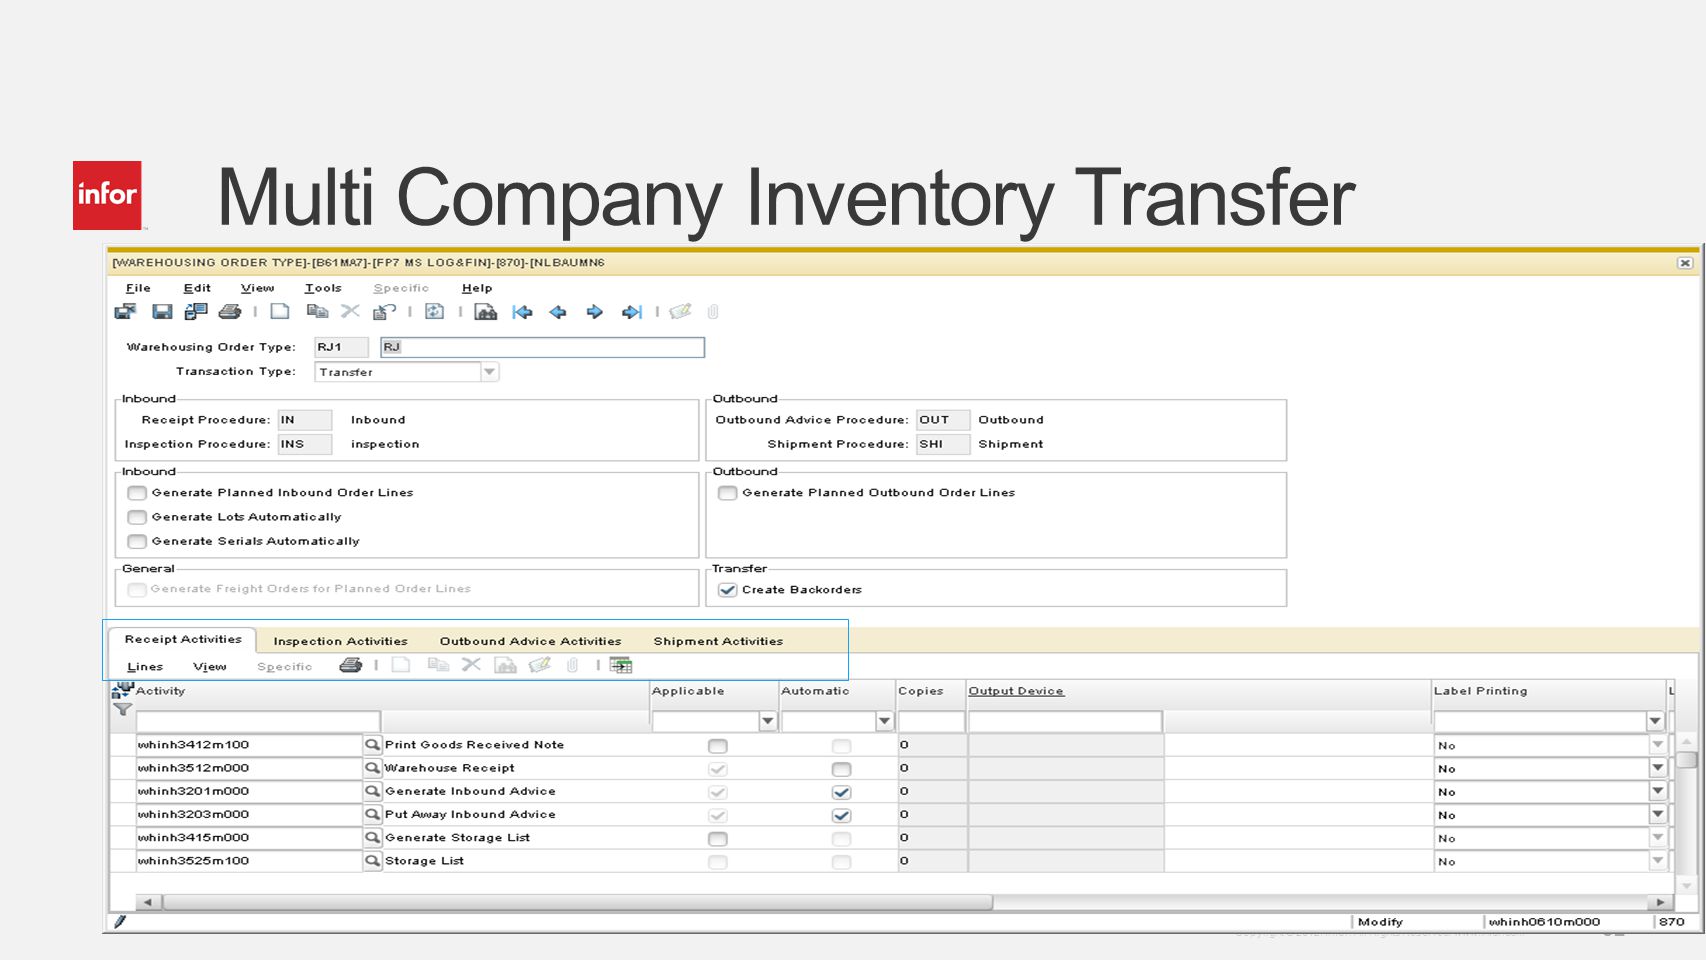The height and width of the screenshot is (960, 1706).
Task: Switch to the Shipment Activities tab
Action: pos(718,641)
